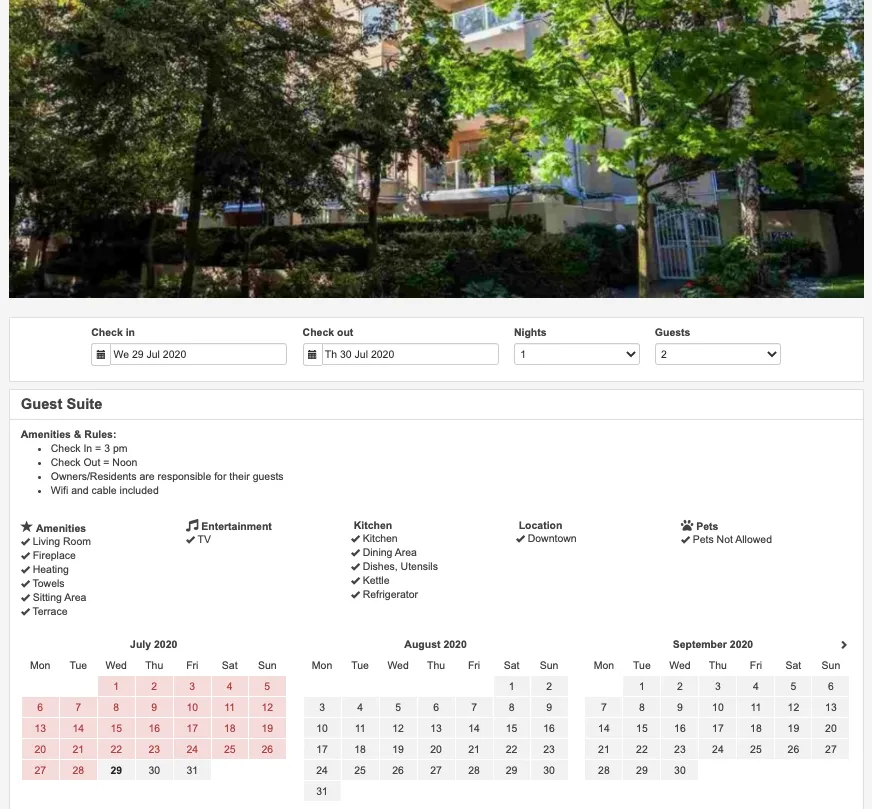
Task: Select July 30 on the calendar
Action: [x=153, y=770]
